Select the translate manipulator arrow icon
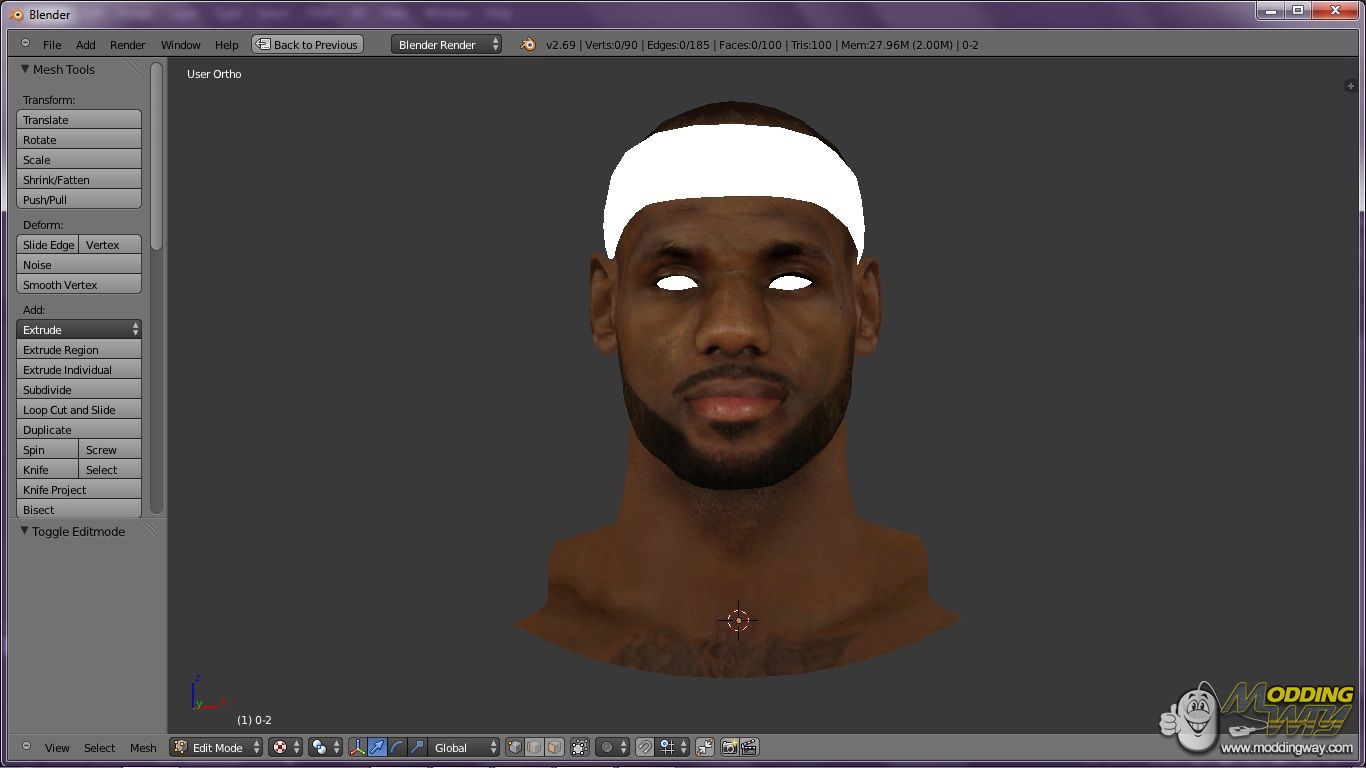 377,747
